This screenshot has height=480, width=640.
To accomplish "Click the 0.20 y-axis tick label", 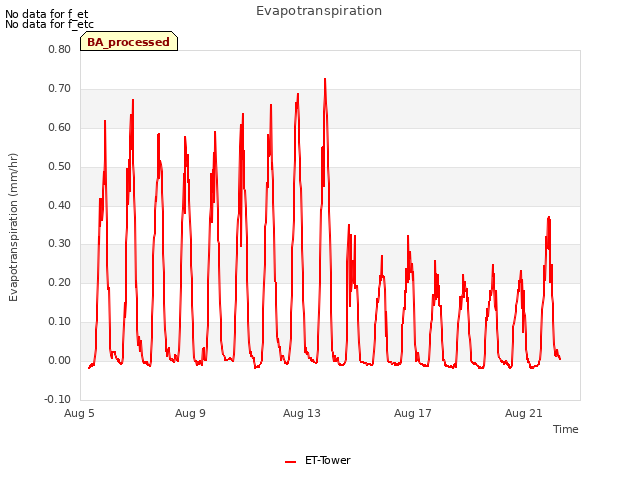I will coord(59,282).
